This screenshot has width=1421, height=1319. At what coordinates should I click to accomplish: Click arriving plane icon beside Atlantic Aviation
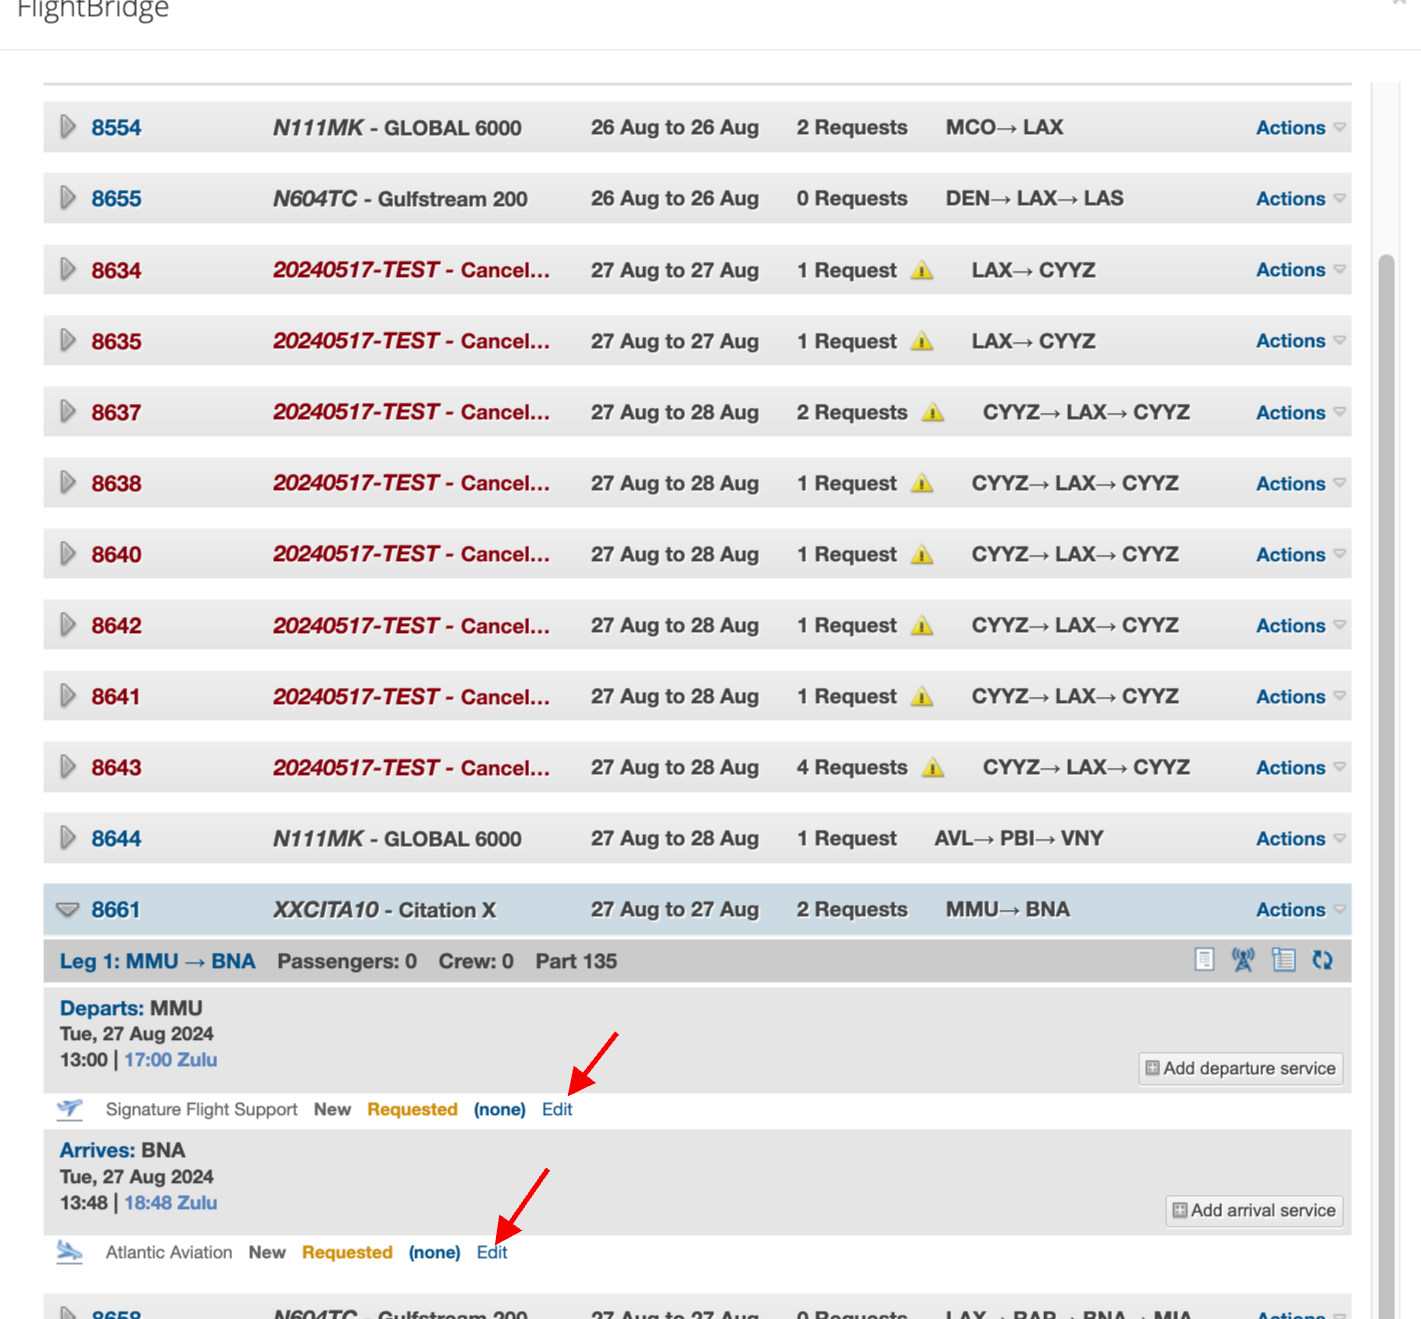(x=70, y=1252)
